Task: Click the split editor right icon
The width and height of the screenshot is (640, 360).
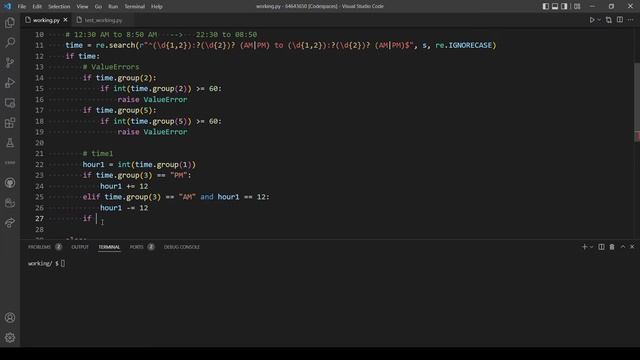Action: (620, 20)
